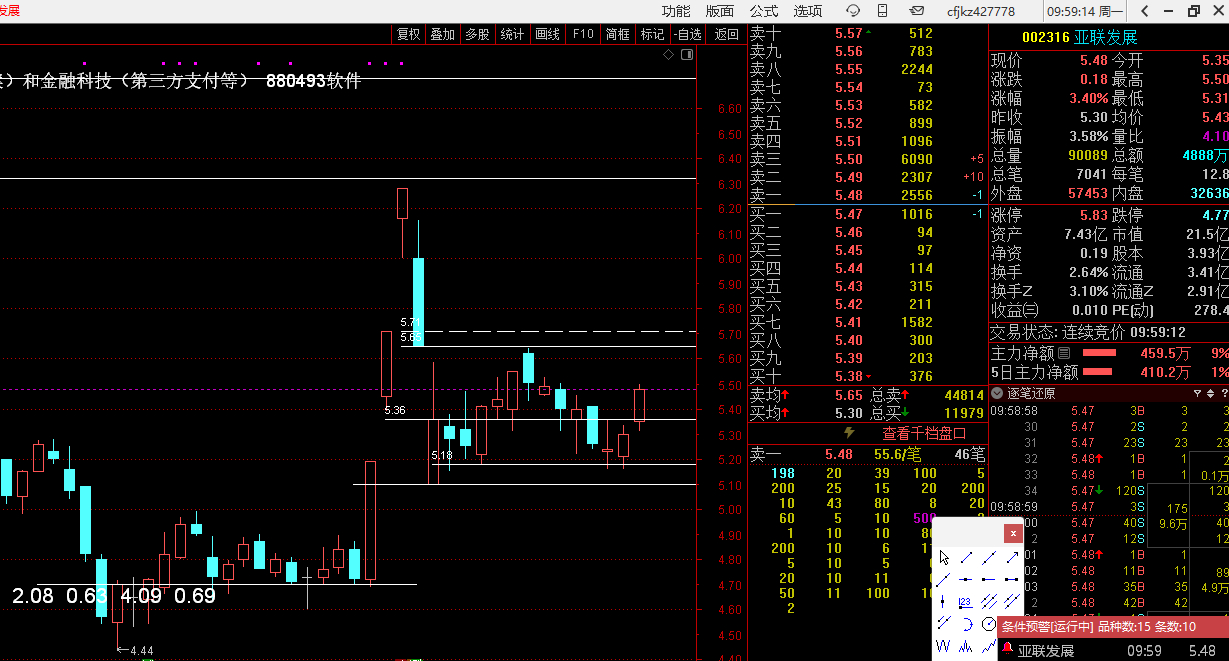Click 查看千档盘口 button

click(924, 433)
